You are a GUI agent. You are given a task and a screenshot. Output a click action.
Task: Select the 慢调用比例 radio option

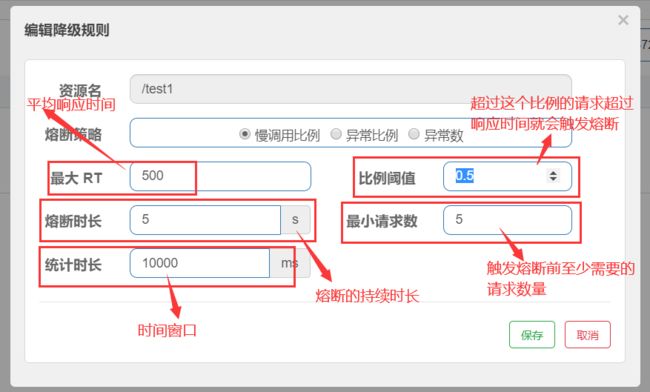245,134
